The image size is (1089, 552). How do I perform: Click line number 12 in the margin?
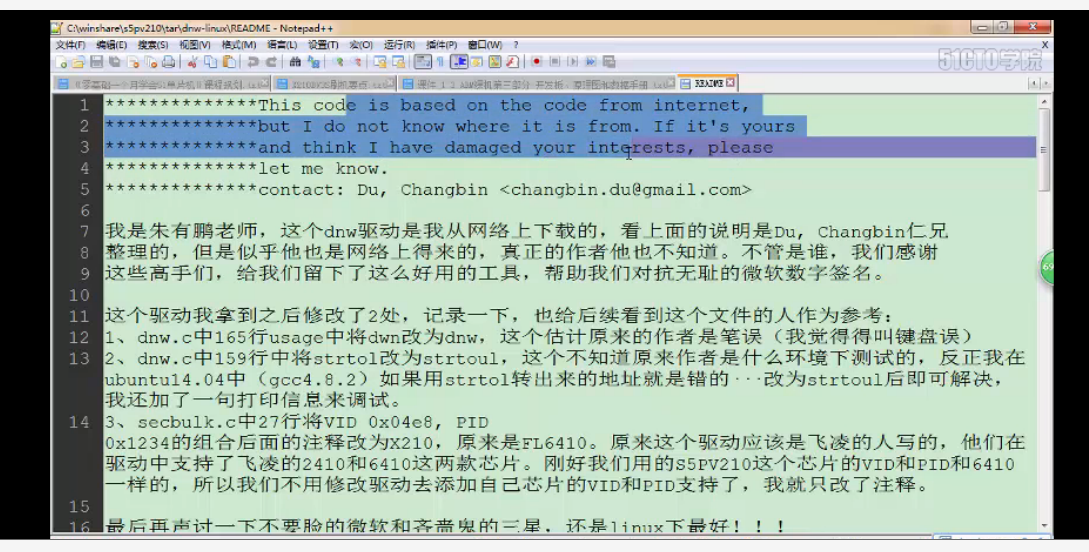(x=78, y=337)
